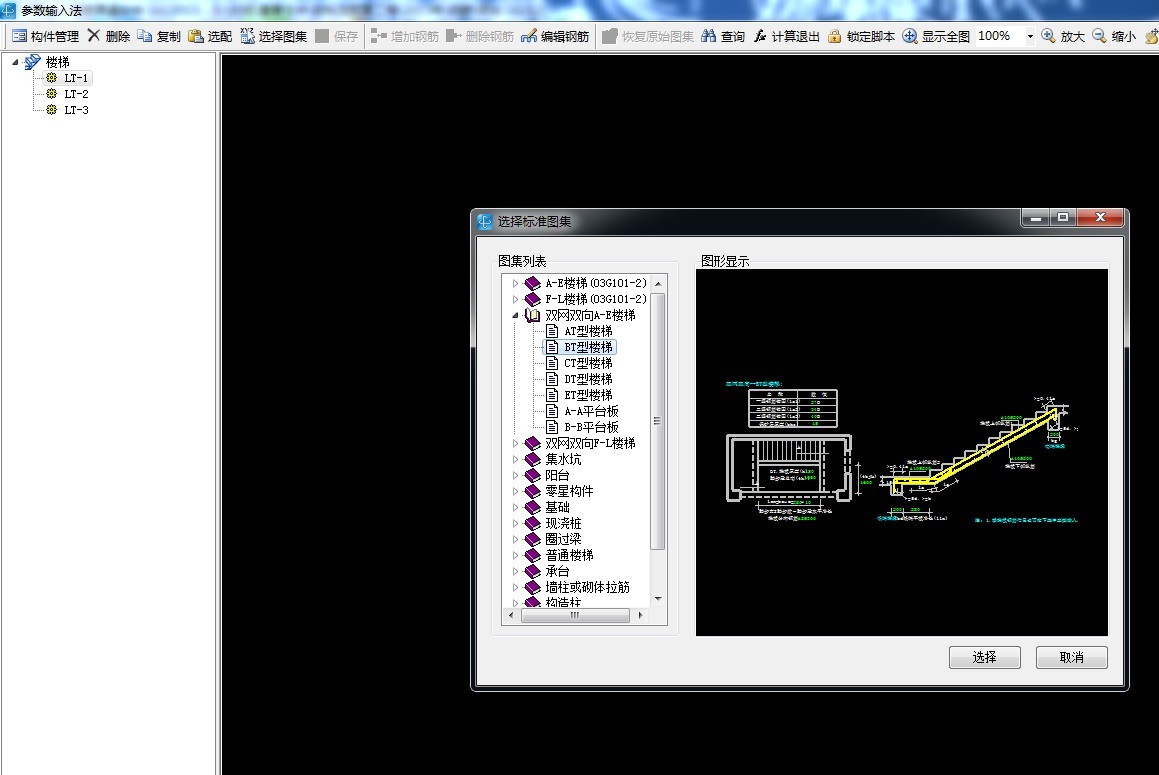Open the 100% zoom level dropdown

click(x=1029, y=36)
